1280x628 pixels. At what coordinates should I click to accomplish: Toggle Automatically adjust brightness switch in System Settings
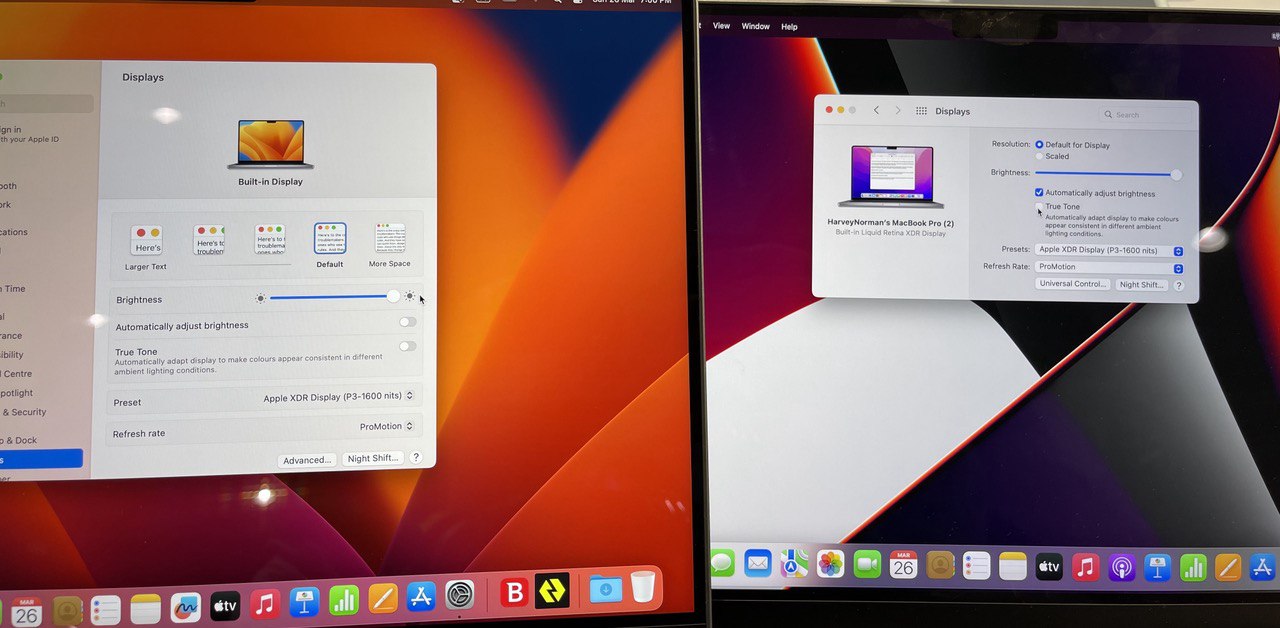(x=407, y=322)
